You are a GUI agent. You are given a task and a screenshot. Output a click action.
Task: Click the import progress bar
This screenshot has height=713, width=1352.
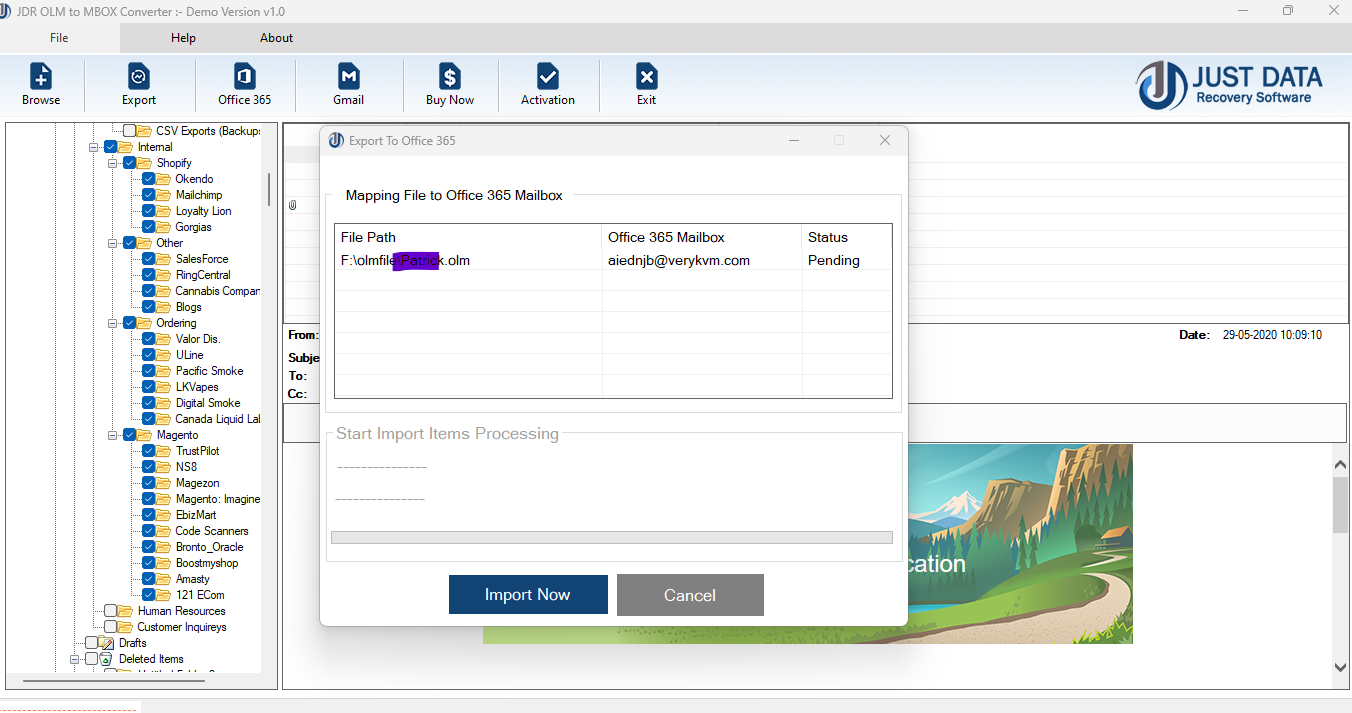pos(612,538)
